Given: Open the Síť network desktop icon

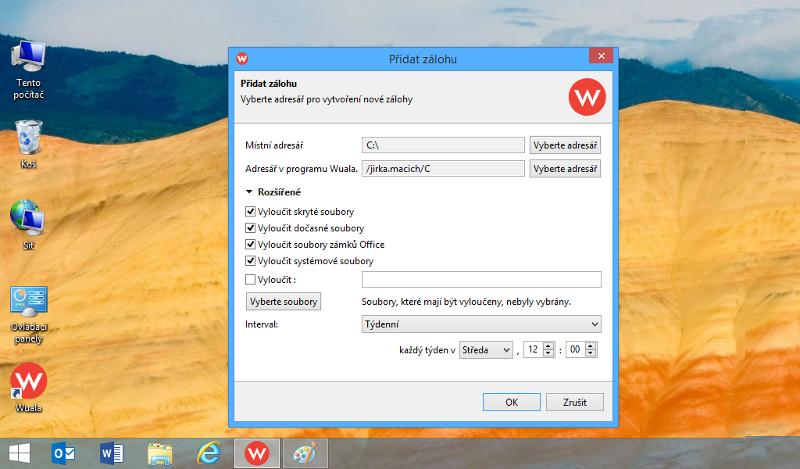Looking at the screenshot, I should pos(28,217).
